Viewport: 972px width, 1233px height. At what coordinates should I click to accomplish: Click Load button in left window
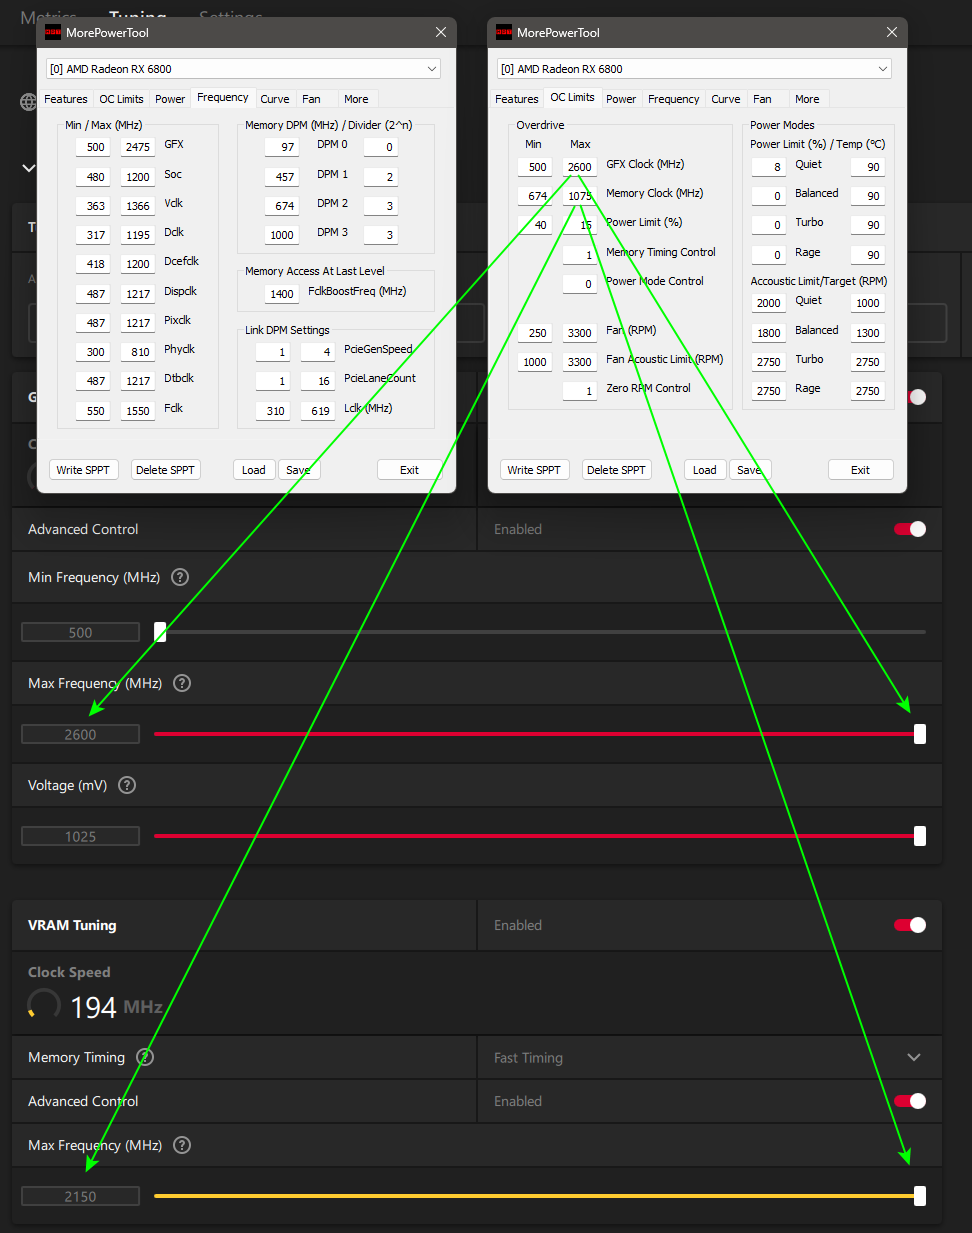click(254, 470)
